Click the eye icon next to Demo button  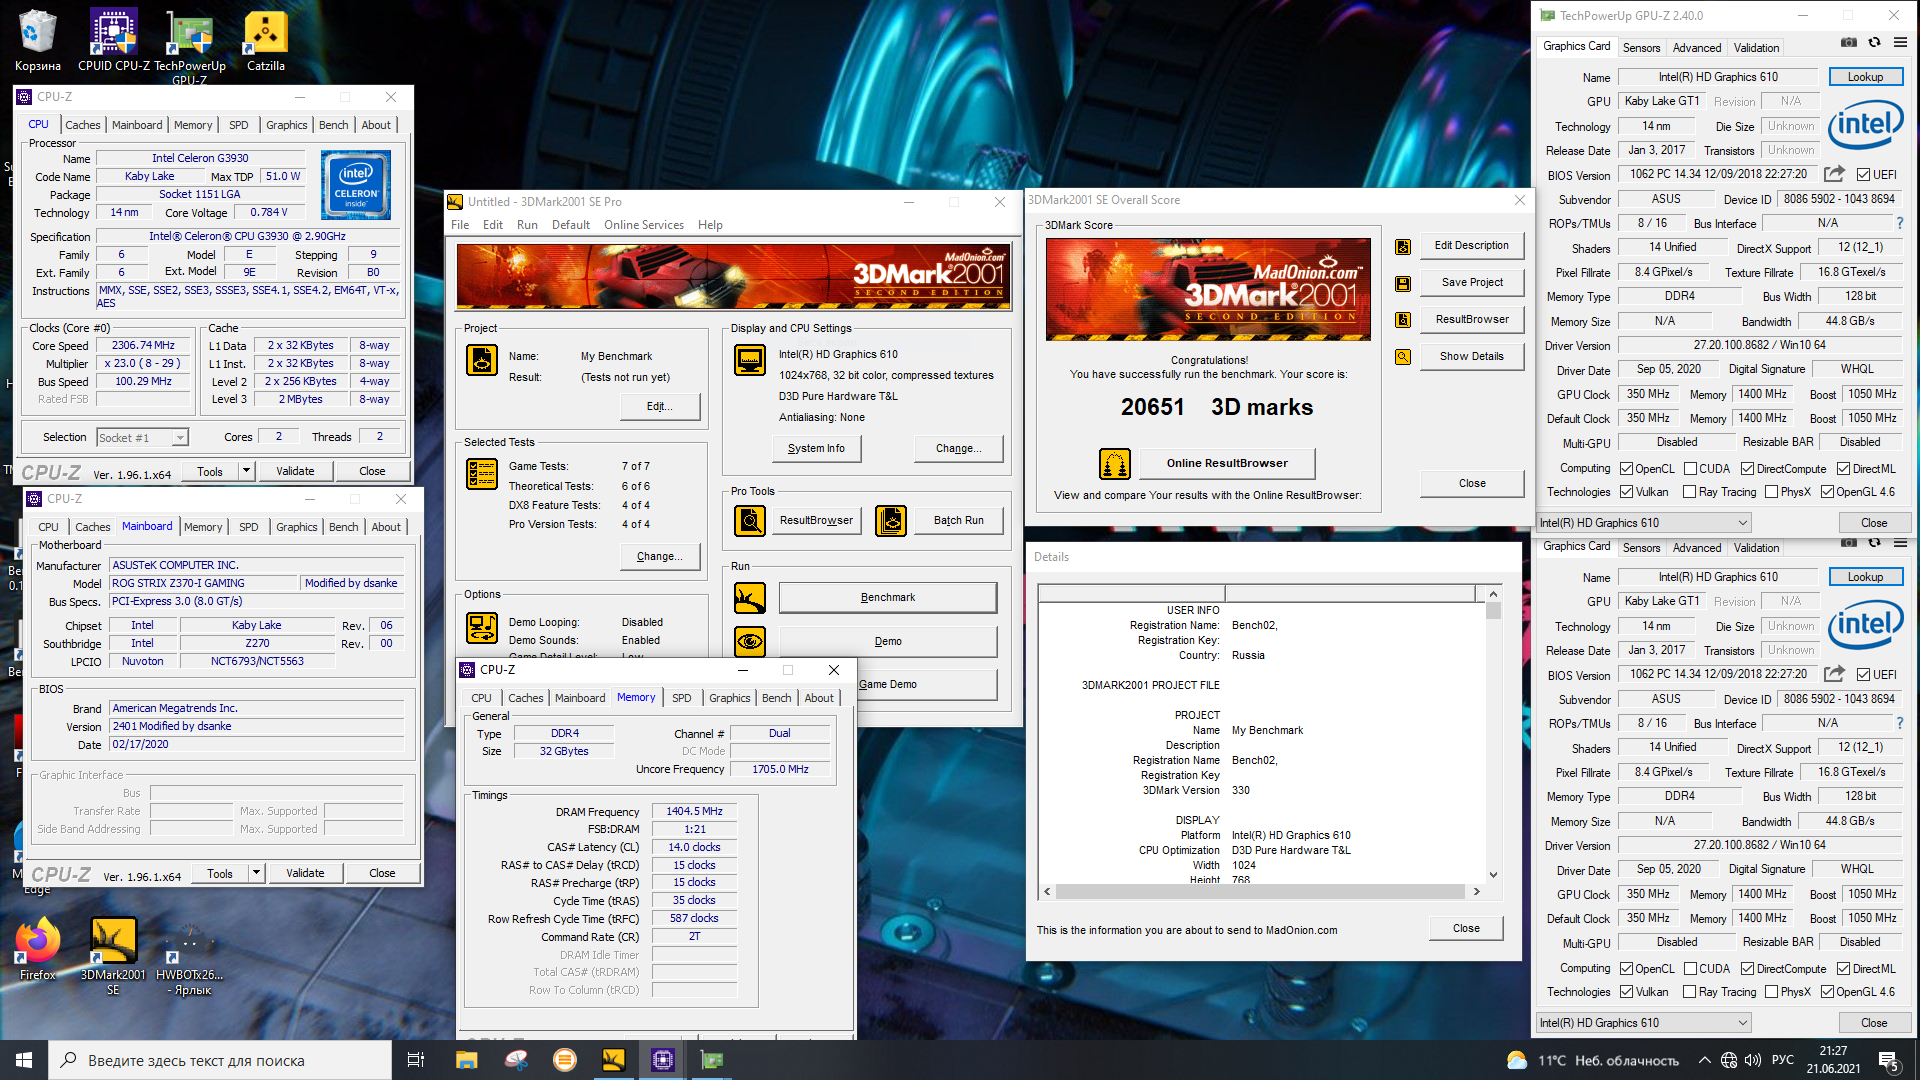coord(750,641)
